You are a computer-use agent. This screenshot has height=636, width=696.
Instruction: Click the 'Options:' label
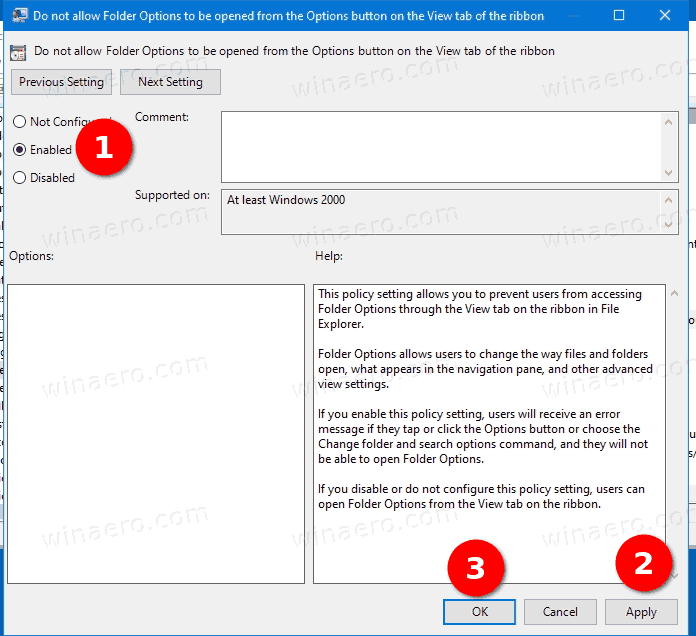coord(32,256)
